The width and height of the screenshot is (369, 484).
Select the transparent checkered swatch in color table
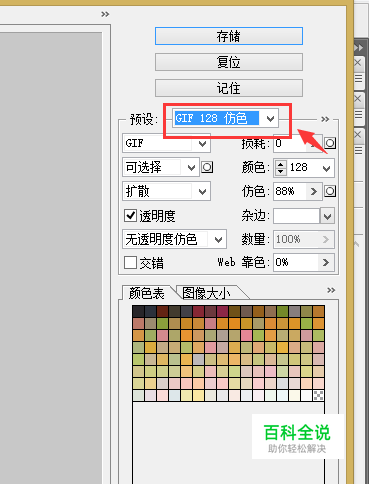(x=319, y=395)
